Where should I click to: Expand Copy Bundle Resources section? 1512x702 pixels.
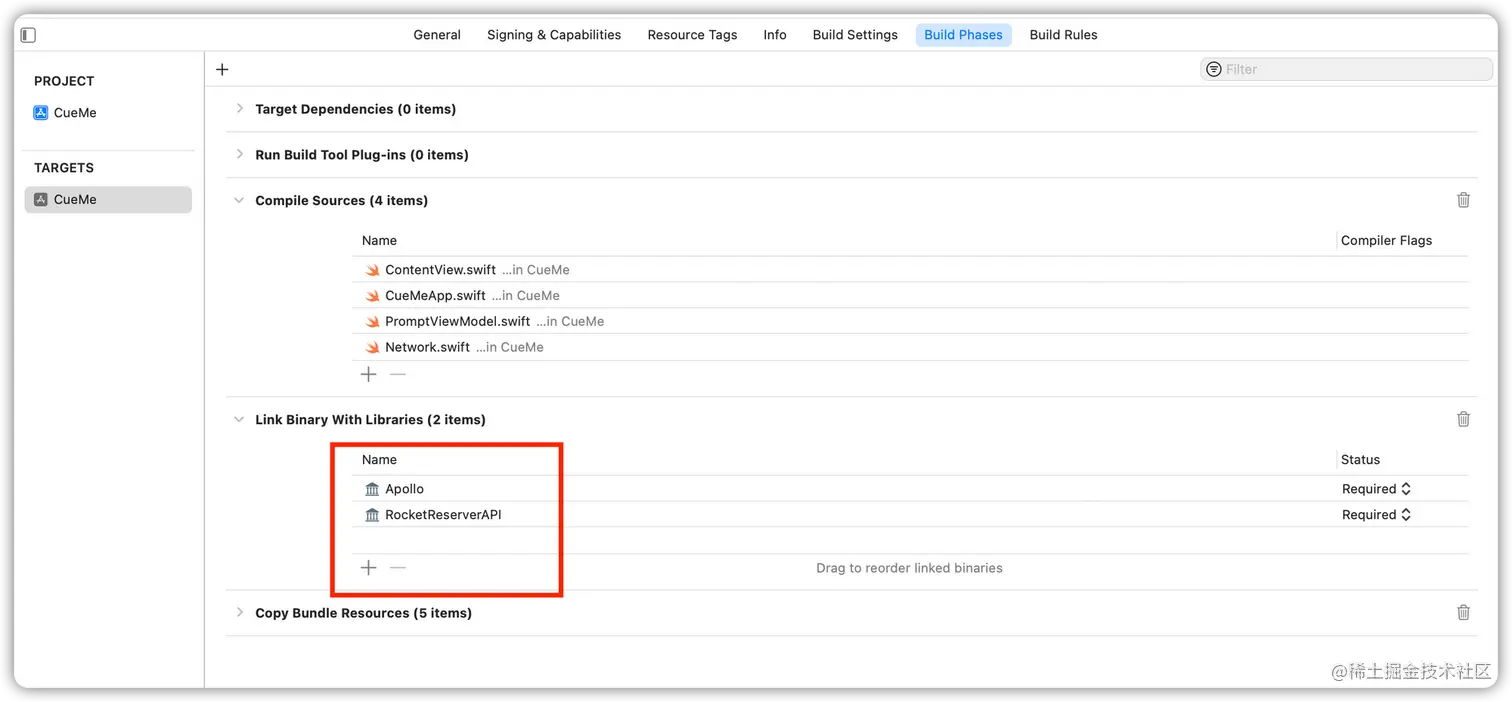[x=239, y=612]
